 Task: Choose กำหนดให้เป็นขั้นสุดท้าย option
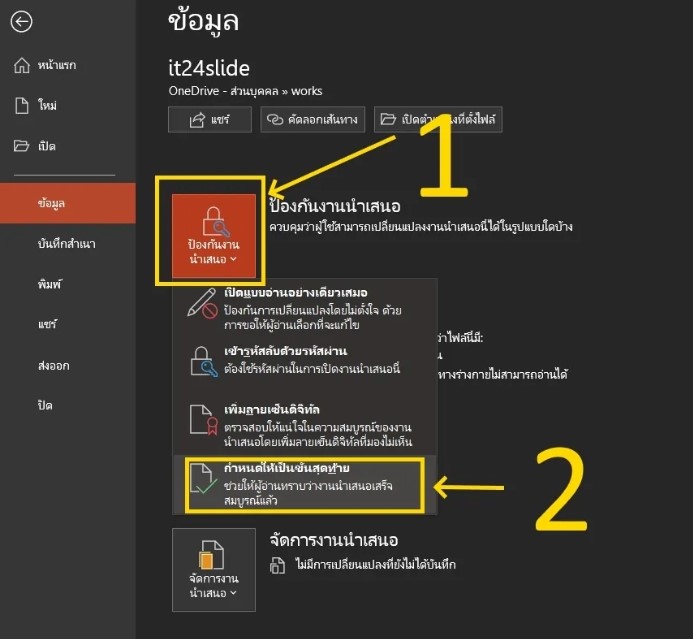pos(305,485)
